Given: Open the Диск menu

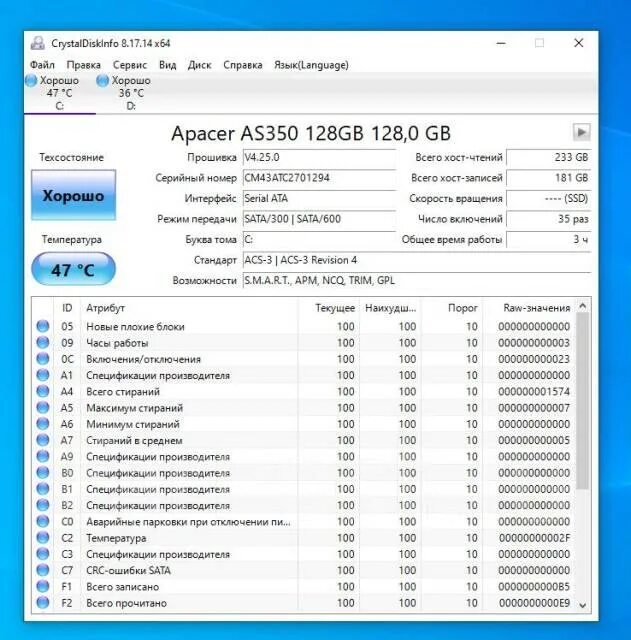Looking at the screenshot, I should [x=199, y=65].
